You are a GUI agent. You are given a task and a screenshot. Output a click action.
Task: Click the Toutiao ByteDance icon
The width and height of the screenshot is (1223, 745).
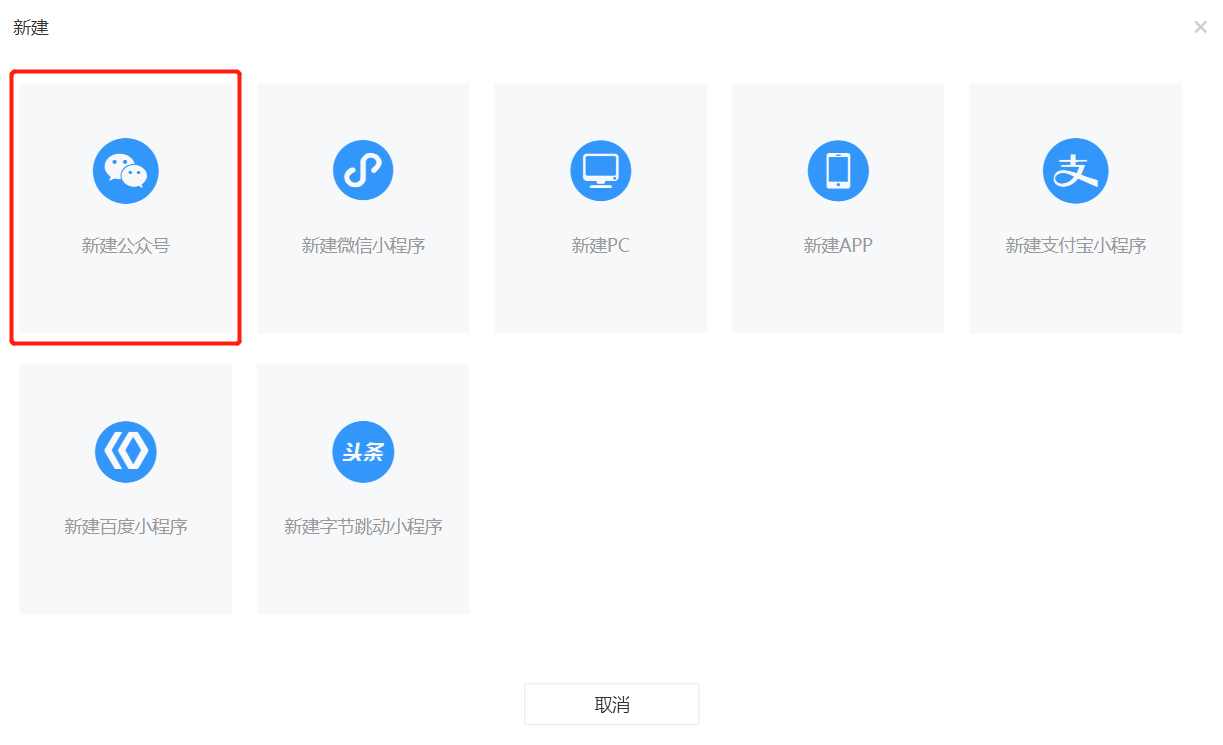[x=363, y=452]
